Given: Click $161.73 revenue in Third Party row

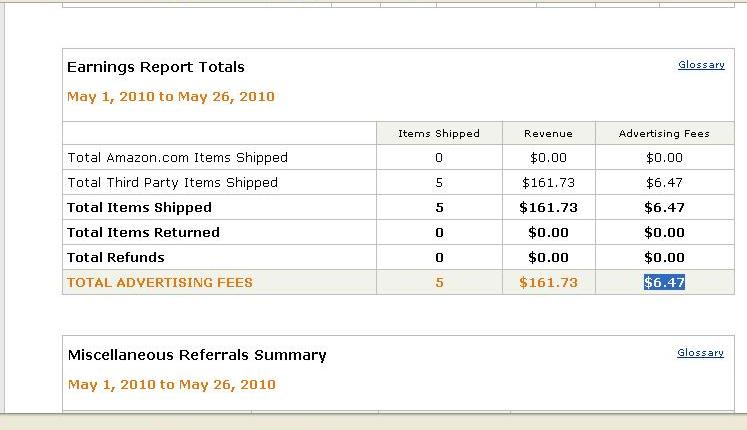Looking at the screenshot, I should point(548,183).
